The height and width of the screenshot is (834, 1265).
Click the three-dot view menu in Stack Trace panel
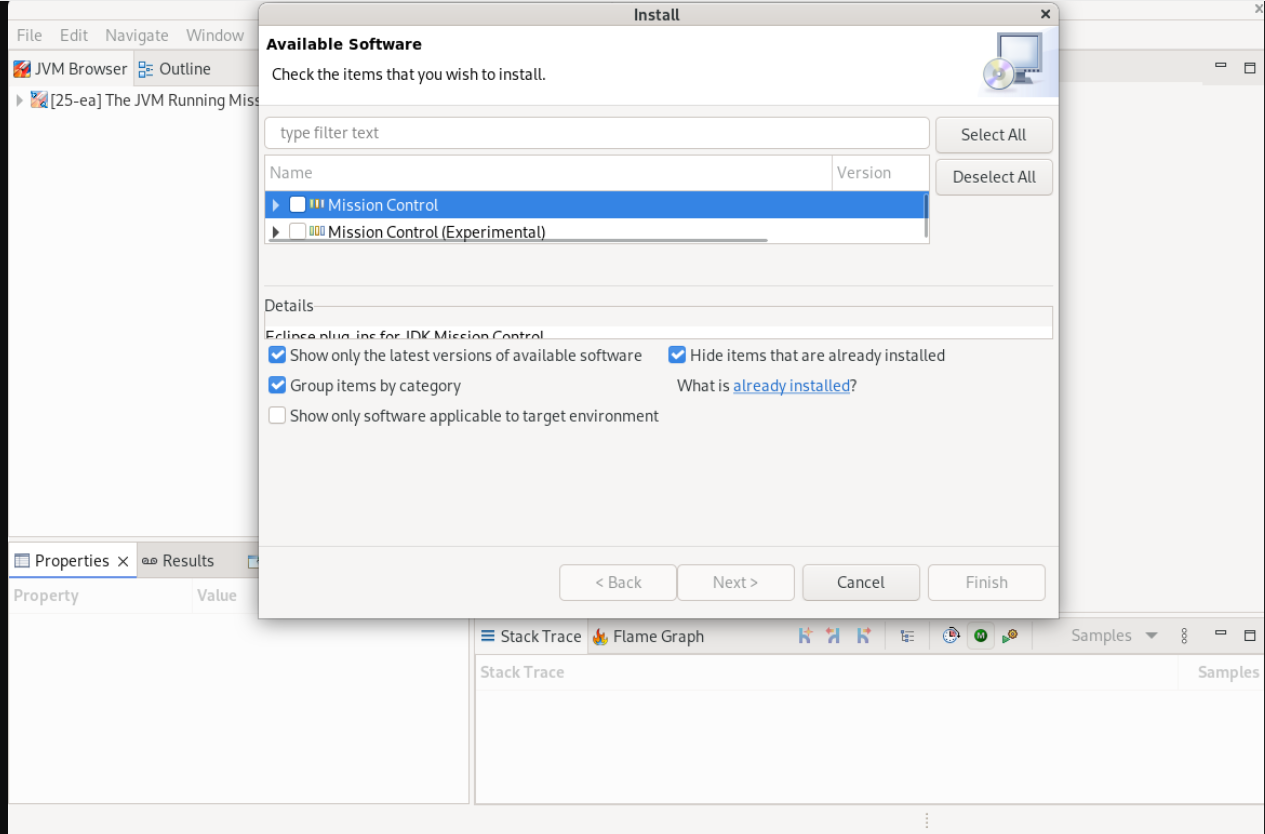click(x=1184, y=636)
